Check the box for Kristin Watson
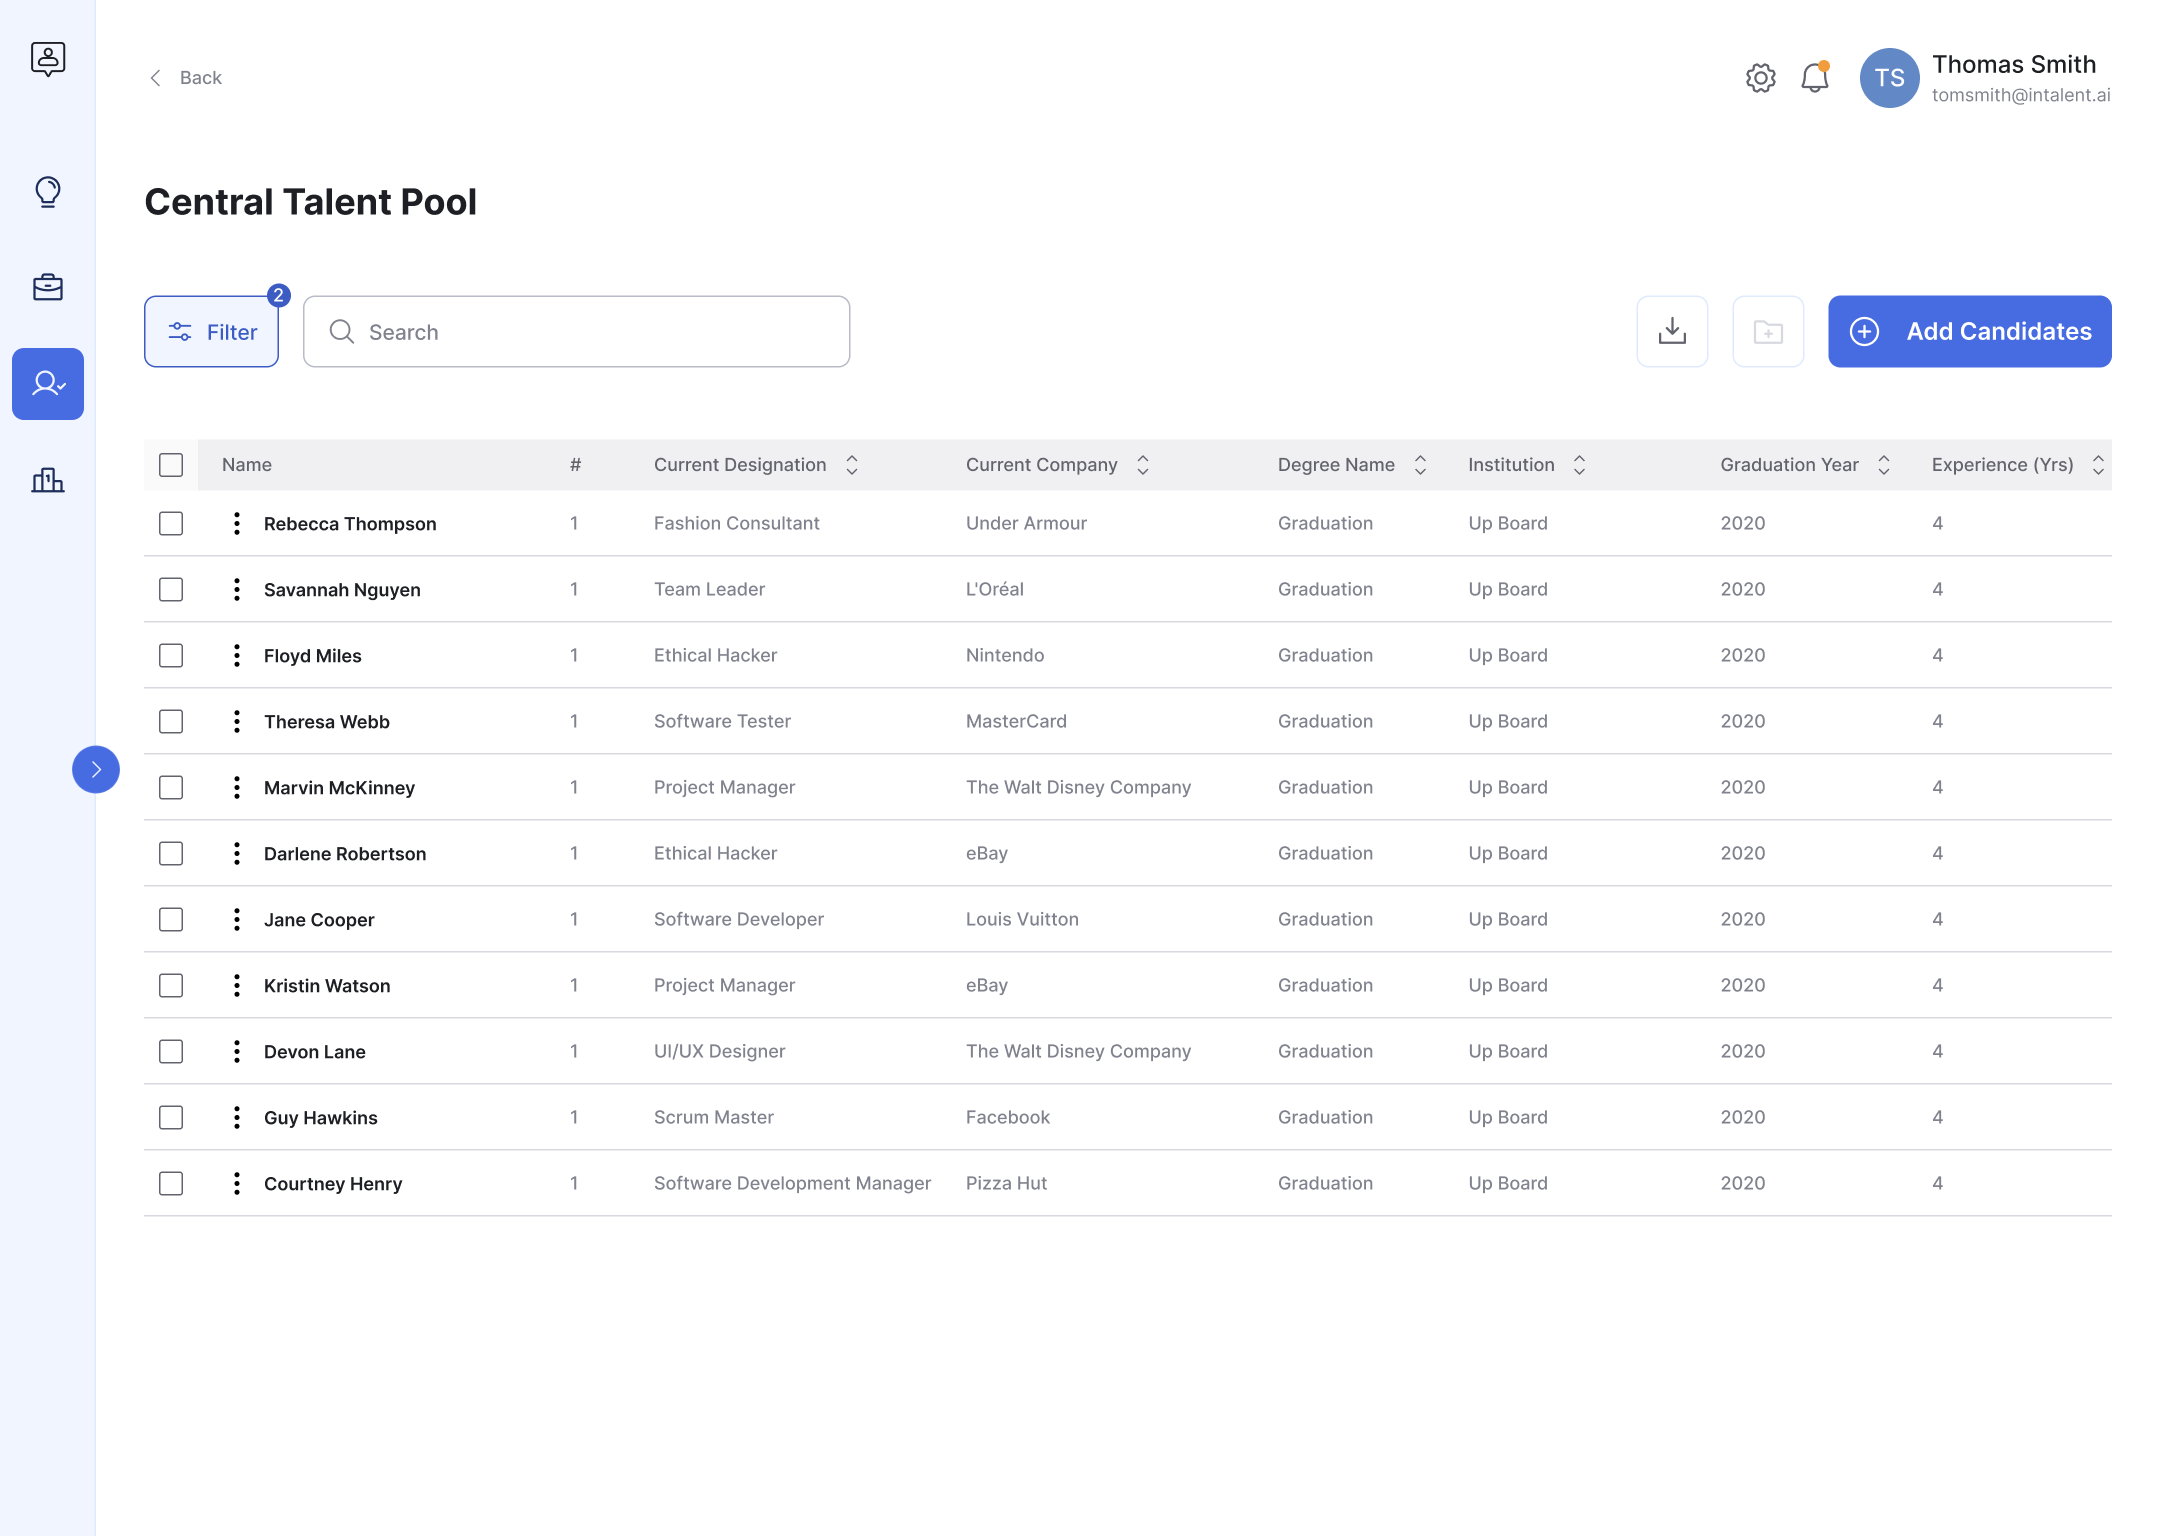The image size is (2160, 1536). point(171,985)
